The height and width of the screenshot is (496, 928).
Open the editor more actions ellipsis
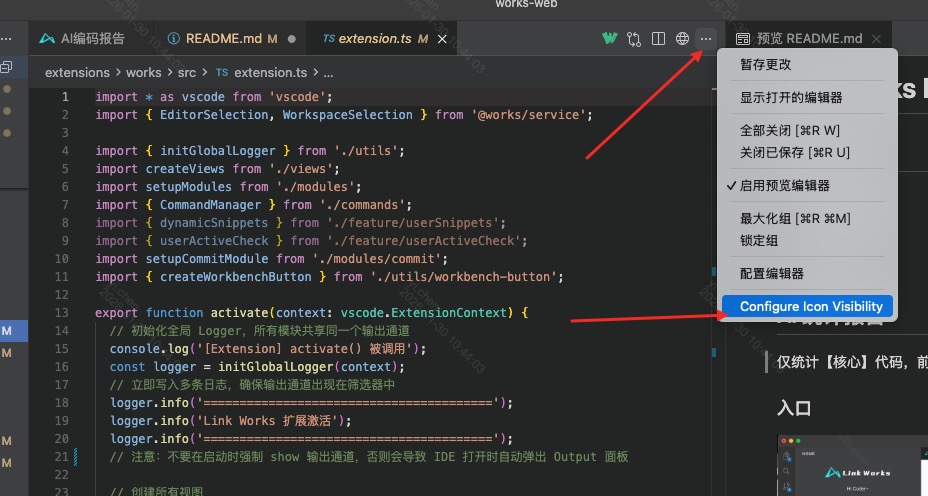tap(706, 39)
